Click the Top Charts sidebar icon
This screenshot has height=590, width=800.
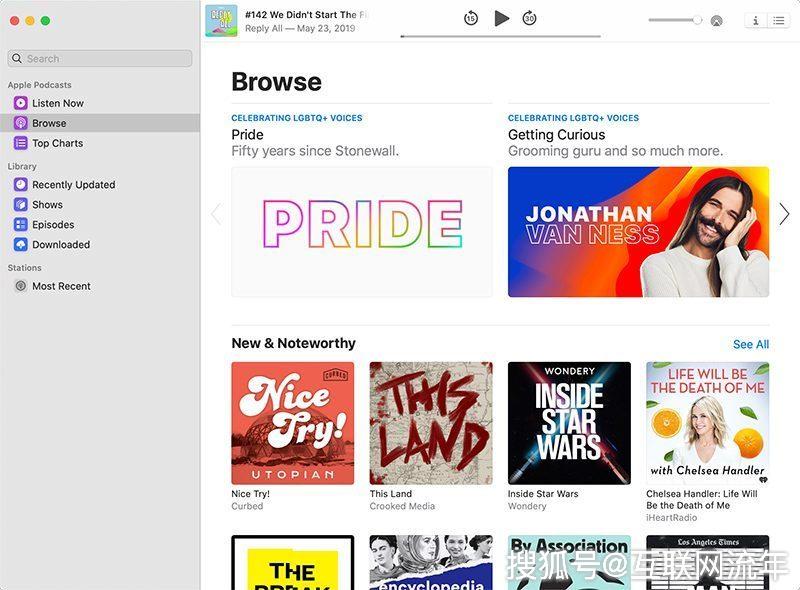tap(20, 143)
